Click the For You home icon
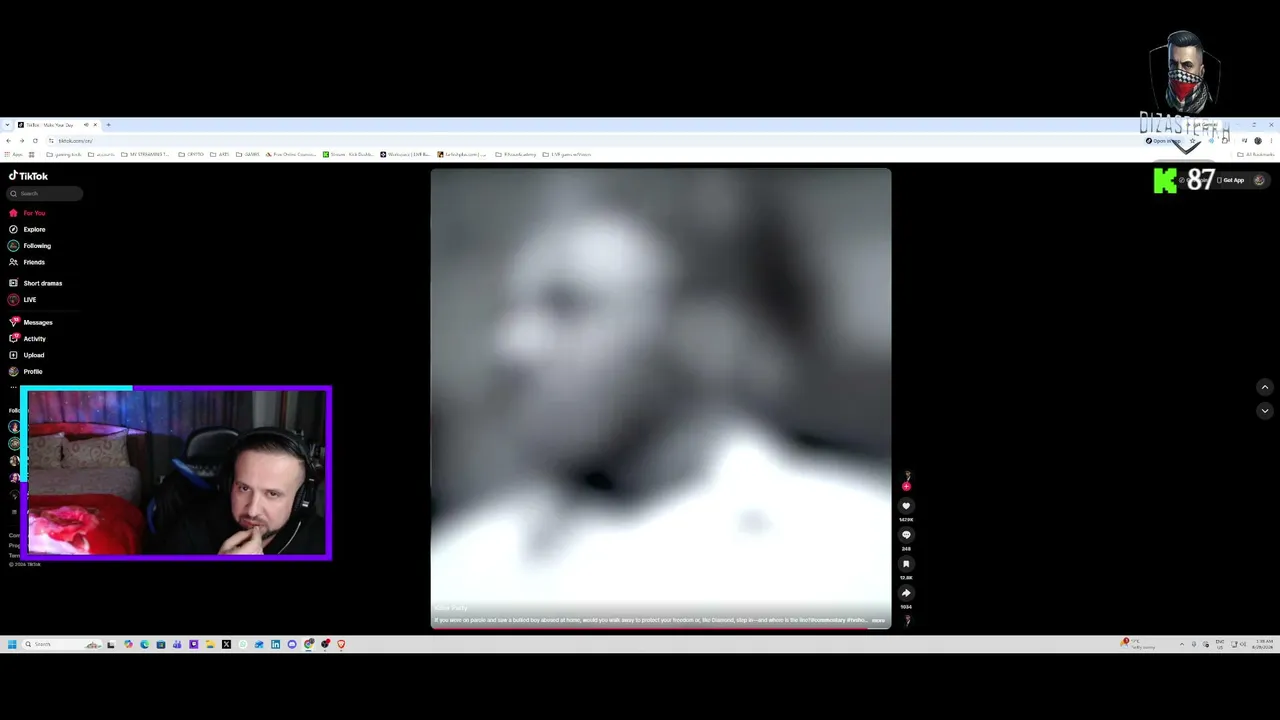This screenshot has height=720, width=1280. click(x=13, y=213)
